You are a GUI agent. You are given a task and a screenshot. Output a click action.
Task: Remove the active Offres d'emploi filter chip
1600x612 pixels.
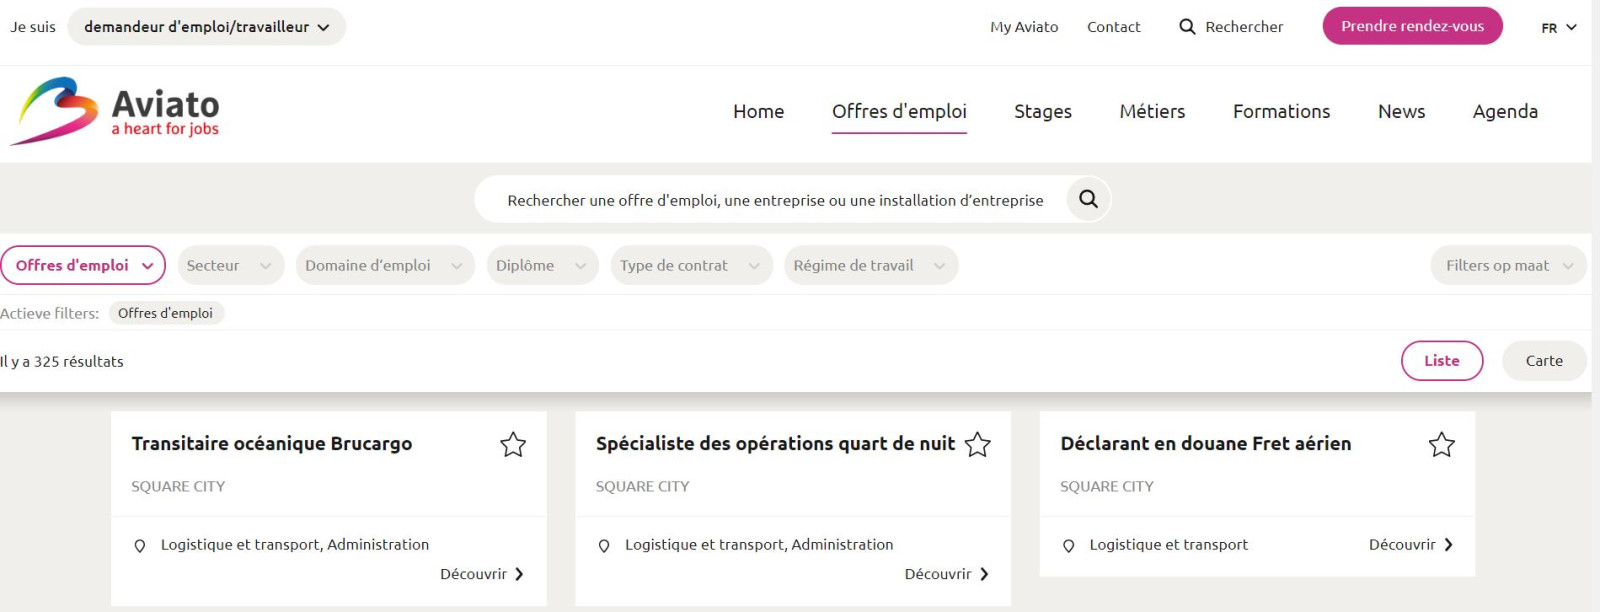pos(166,313)
